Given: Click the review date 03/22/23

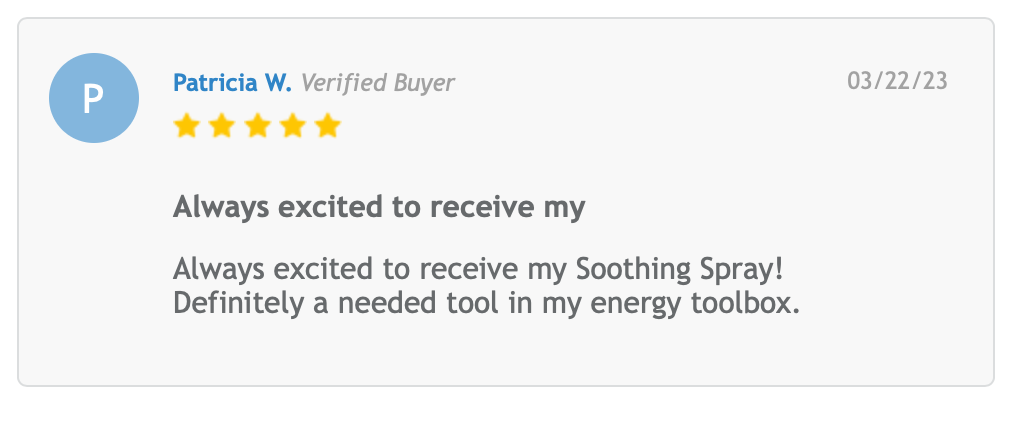Looking at the screenshot, I should click(x=897, y=82).
